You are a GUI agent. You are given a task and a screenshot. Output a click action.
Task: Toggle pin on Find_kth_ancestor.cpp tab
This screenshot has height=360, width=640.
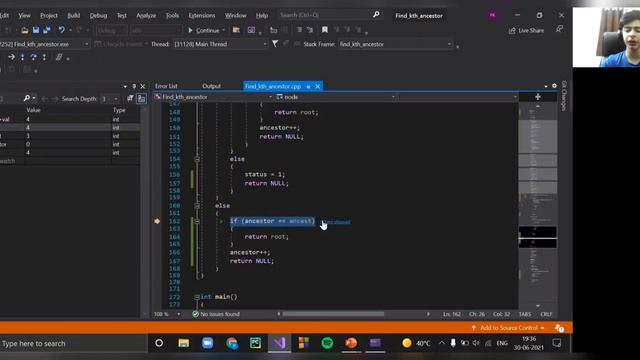[308, 87]
